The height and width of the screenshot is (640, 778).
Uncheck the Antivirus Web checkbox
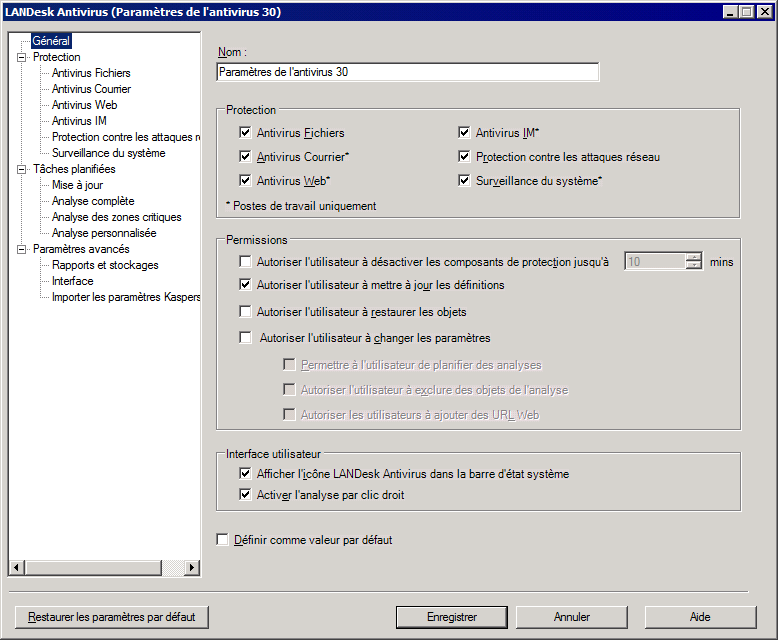(245, 180)
